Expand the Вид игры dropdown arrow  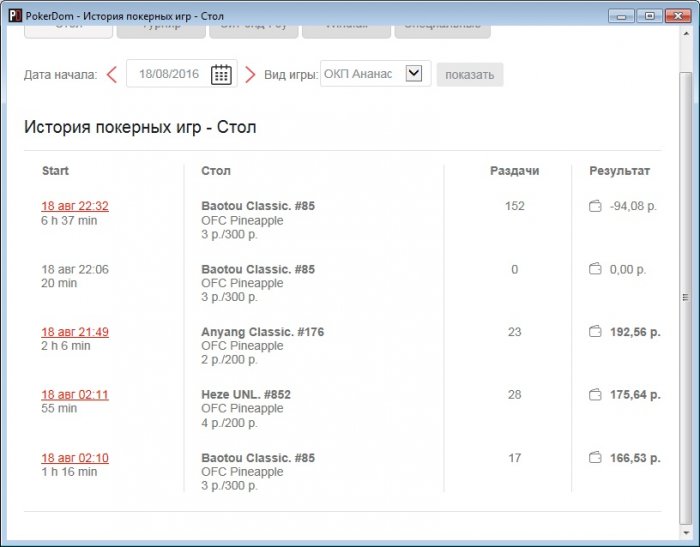(x=414, y=73)
